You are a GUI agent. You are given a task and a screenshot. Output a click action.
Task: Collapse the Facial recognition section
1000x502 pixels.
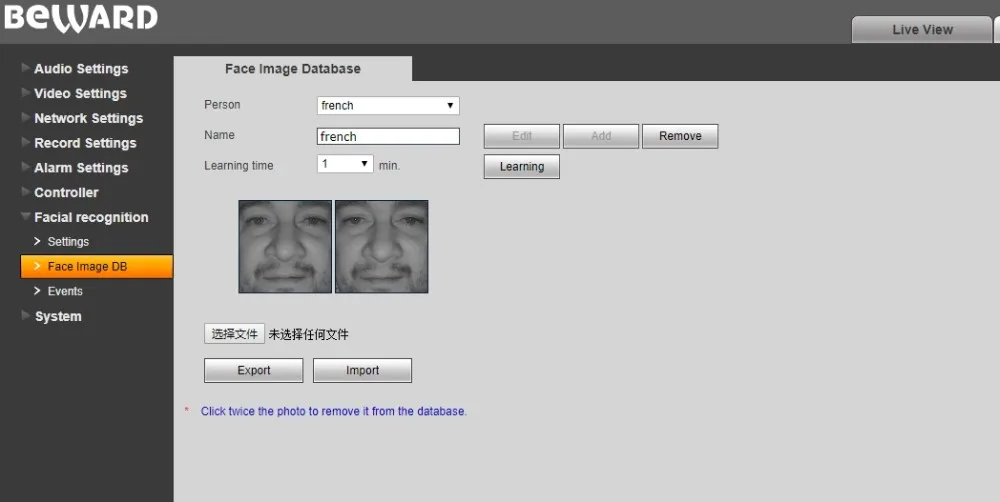coord(91,217)
